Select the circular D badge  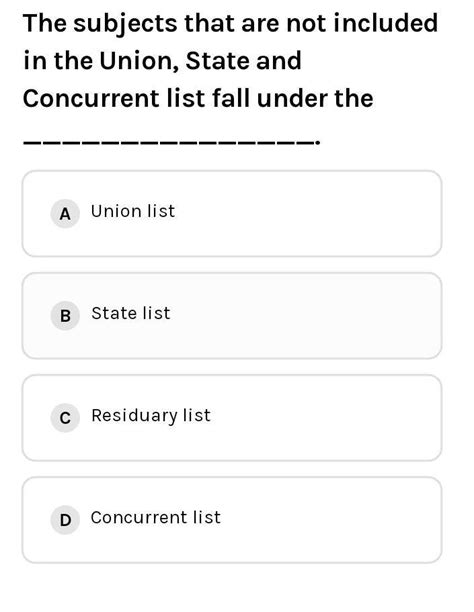[65, 519]
